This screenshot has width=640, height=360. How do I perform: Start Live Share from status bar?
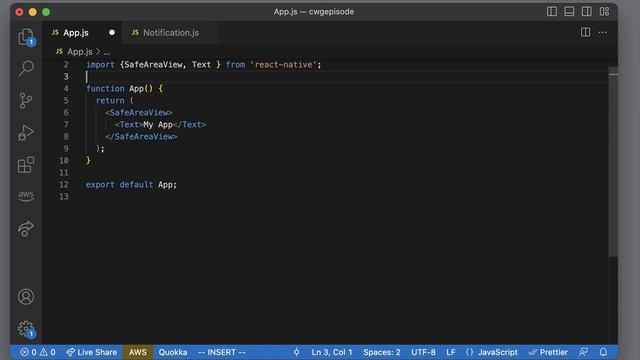92,352
